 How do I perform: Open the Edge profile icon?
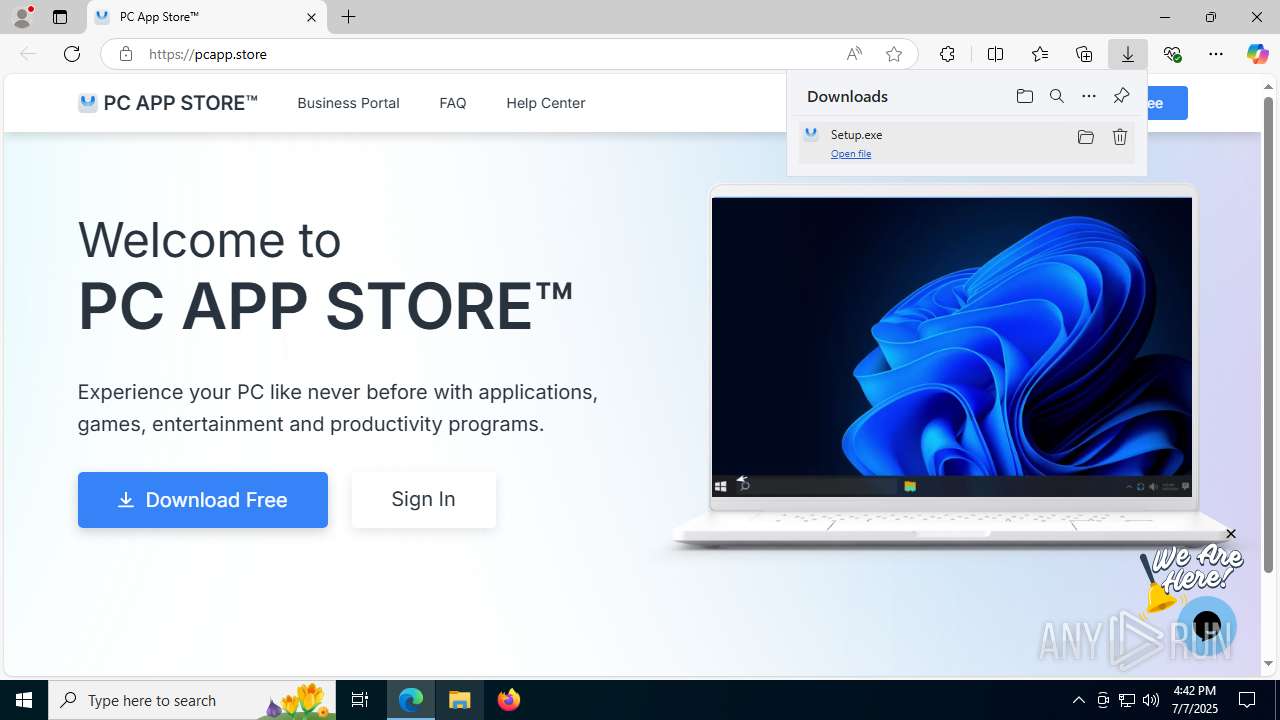[22, 17]
